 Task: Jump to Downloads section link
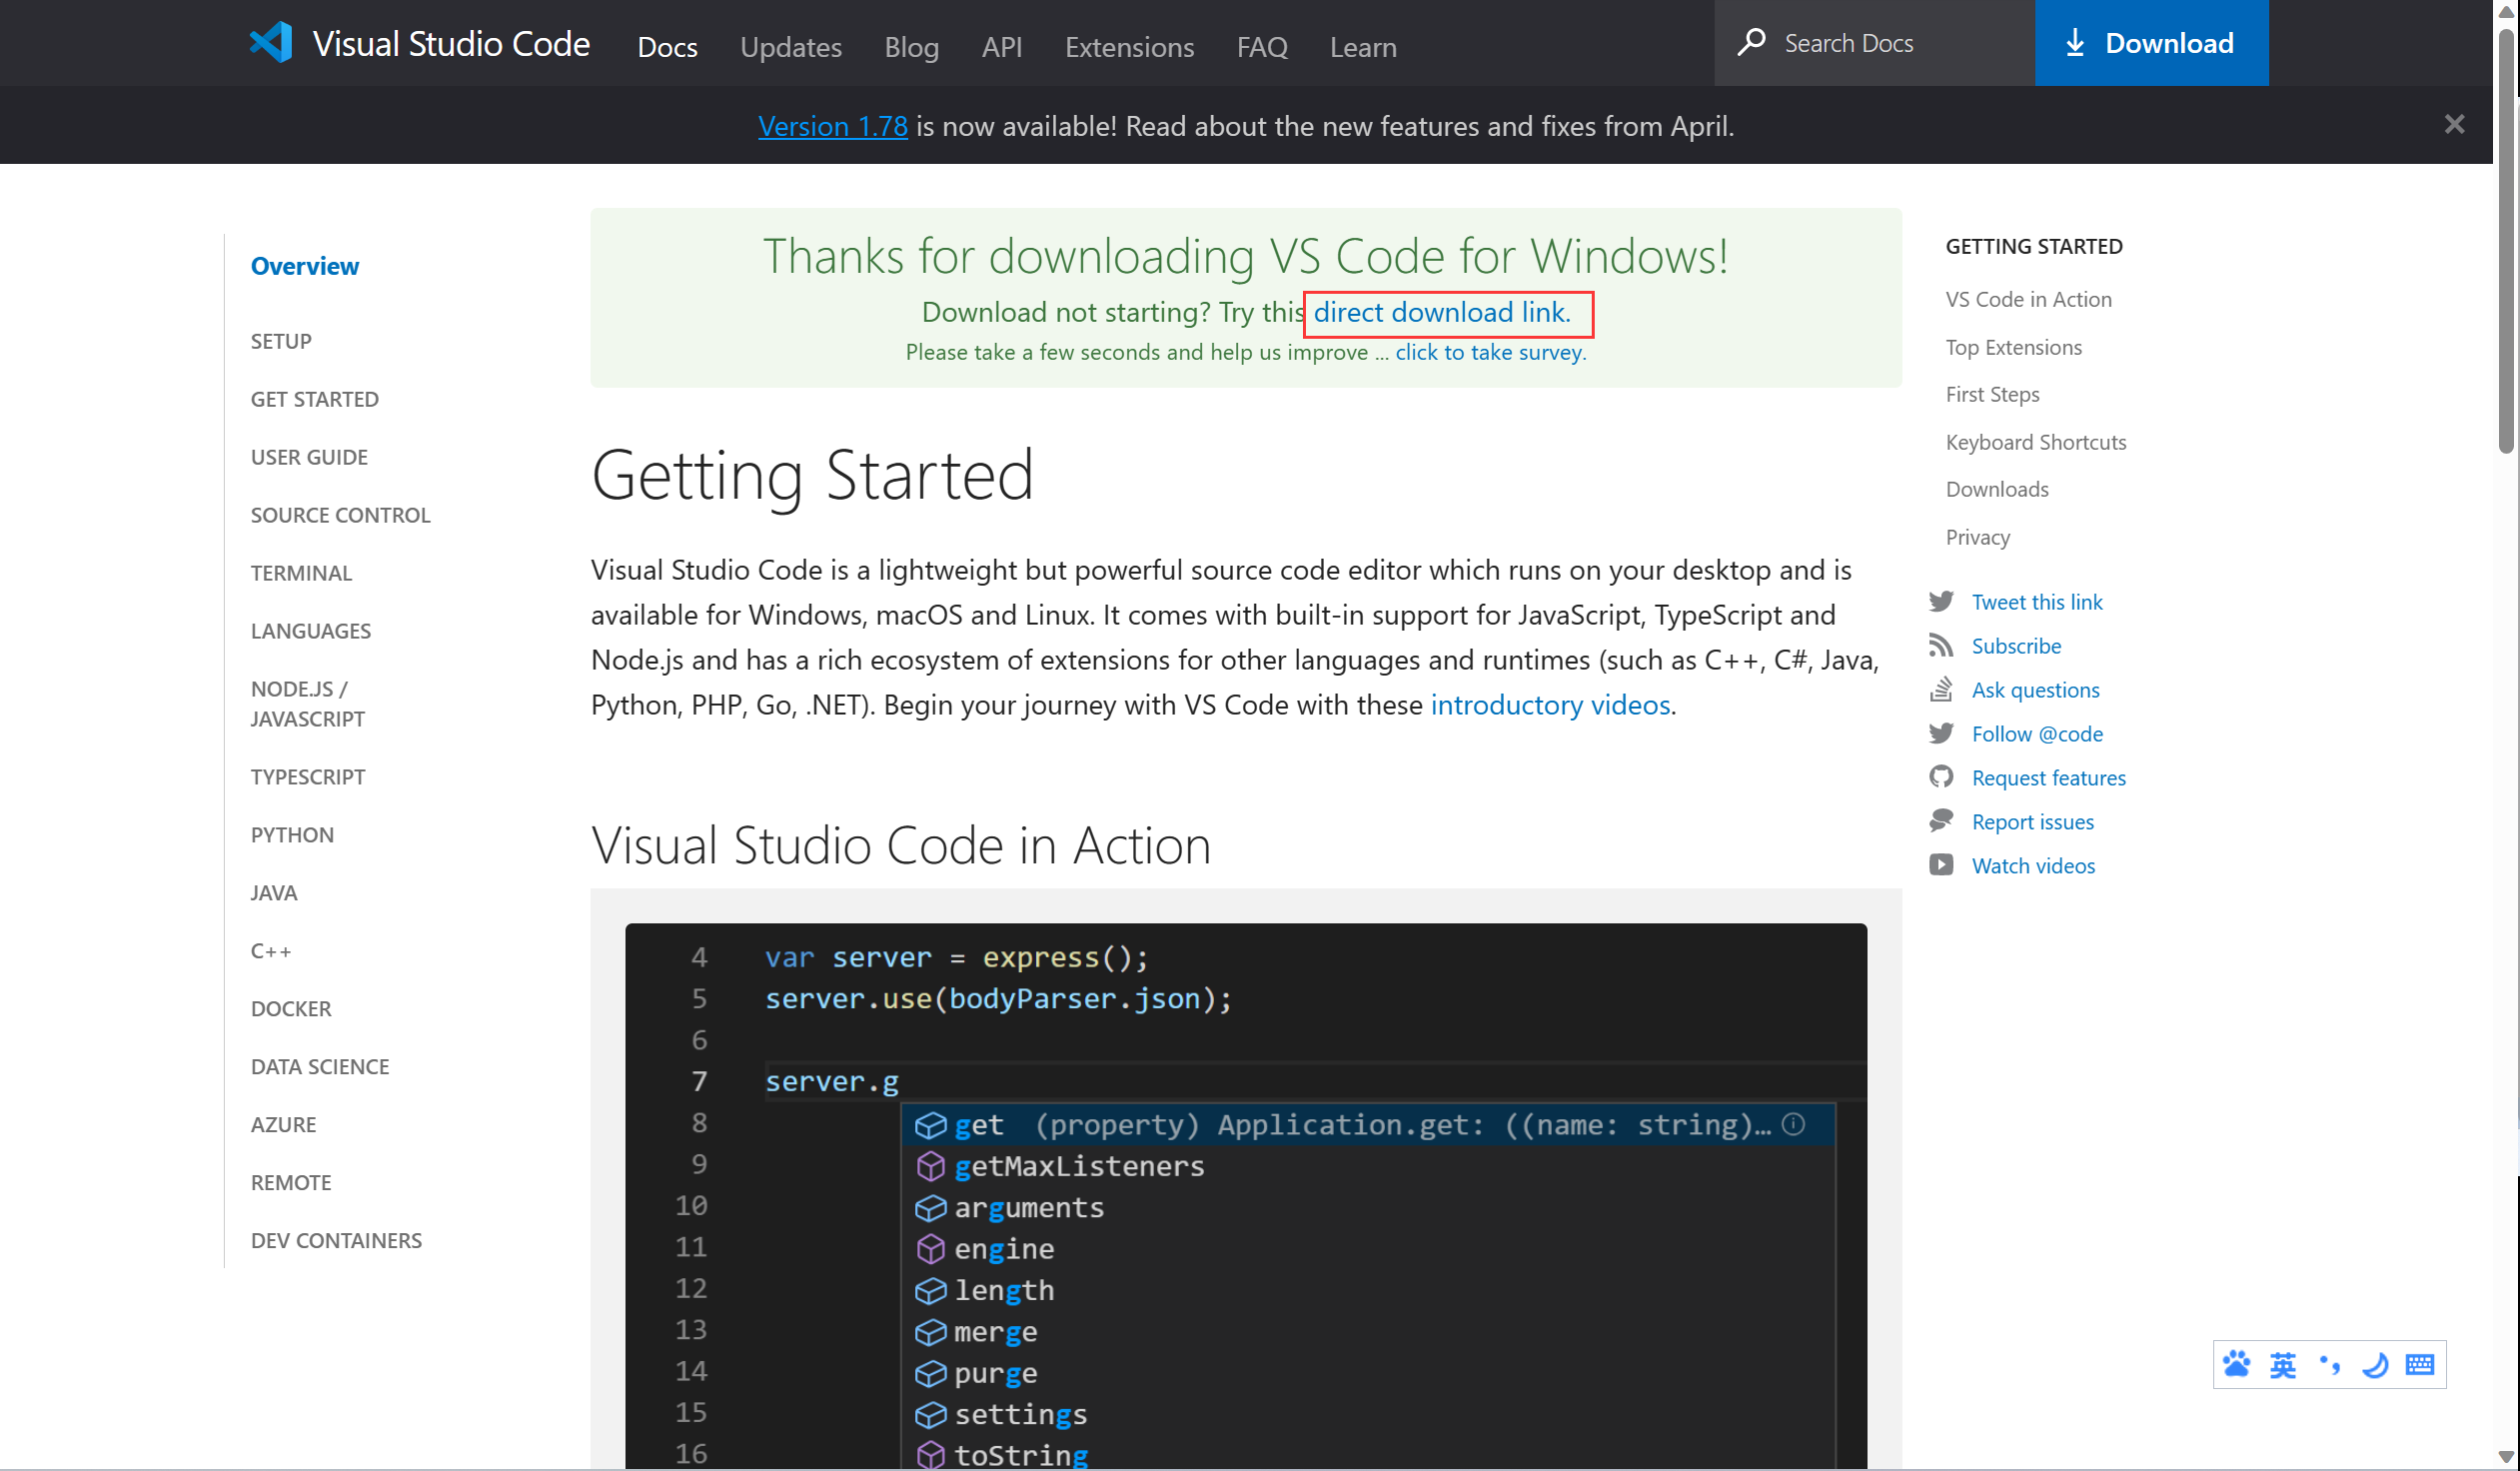pyautogui.click(x=1996, y=489)
